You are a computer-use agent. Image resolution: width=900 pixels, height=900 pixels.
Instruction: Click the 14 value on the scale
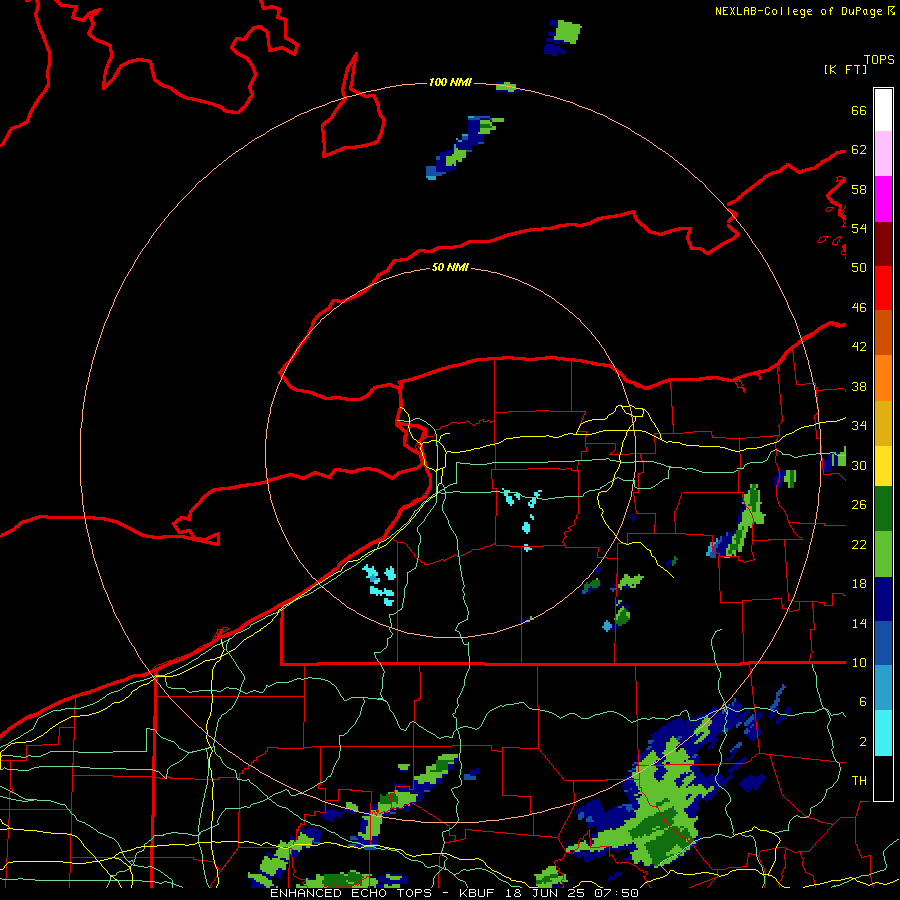point(859,623)
